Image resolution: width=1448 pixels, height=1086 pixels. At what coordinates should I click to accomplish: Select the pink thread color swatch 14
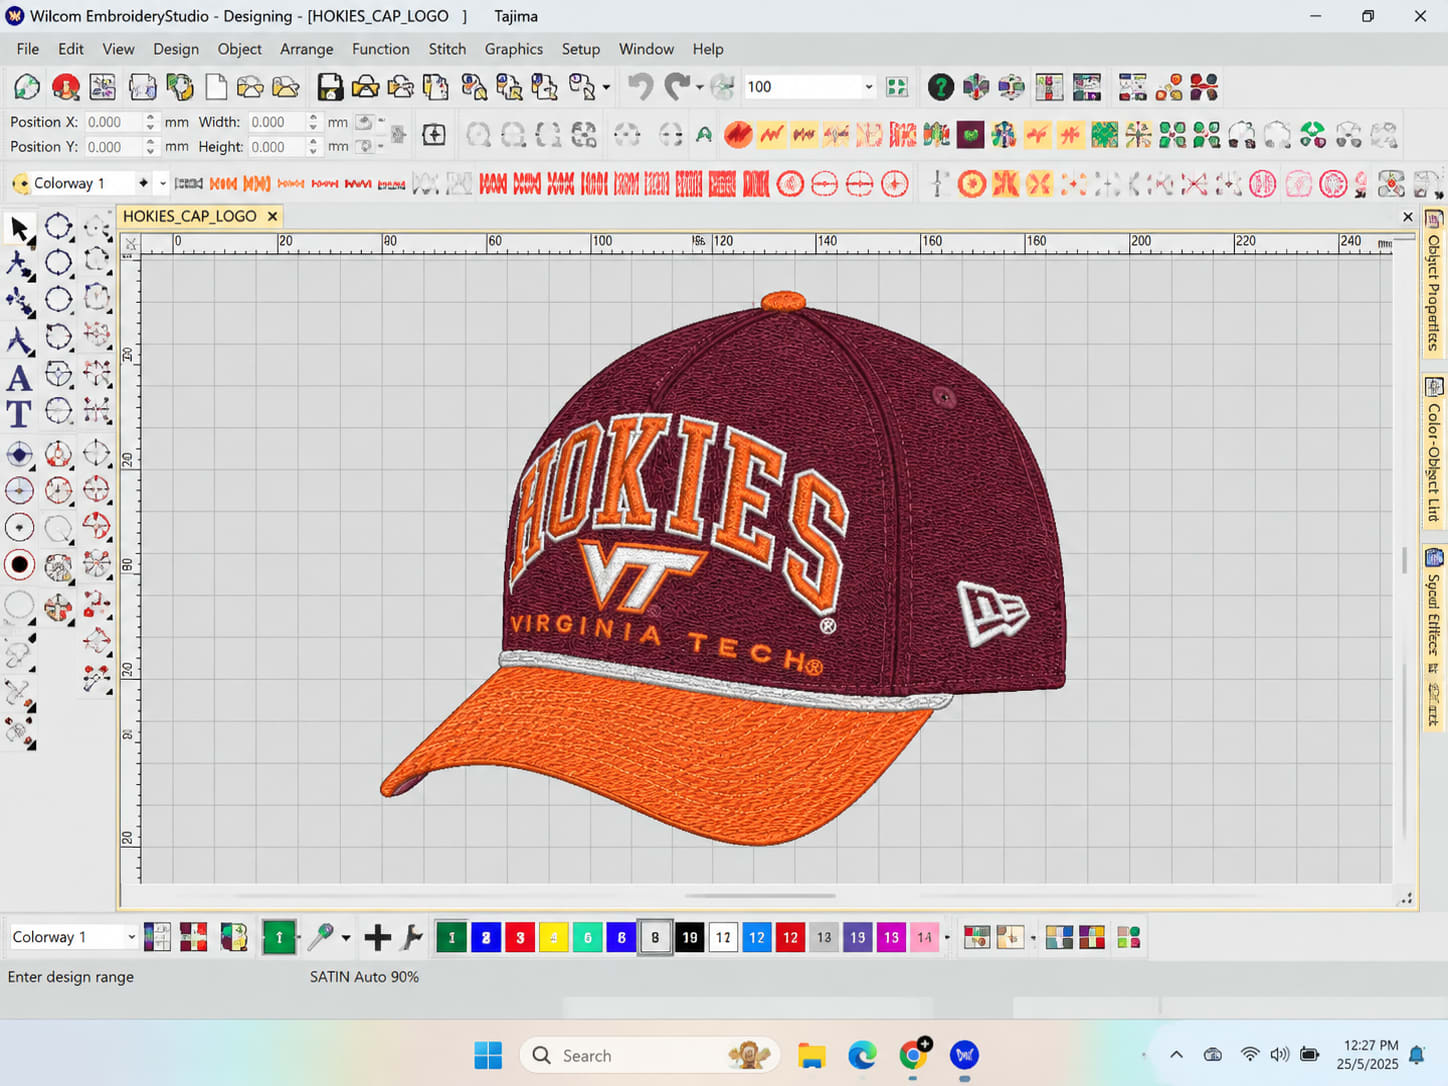click(924, 937)
